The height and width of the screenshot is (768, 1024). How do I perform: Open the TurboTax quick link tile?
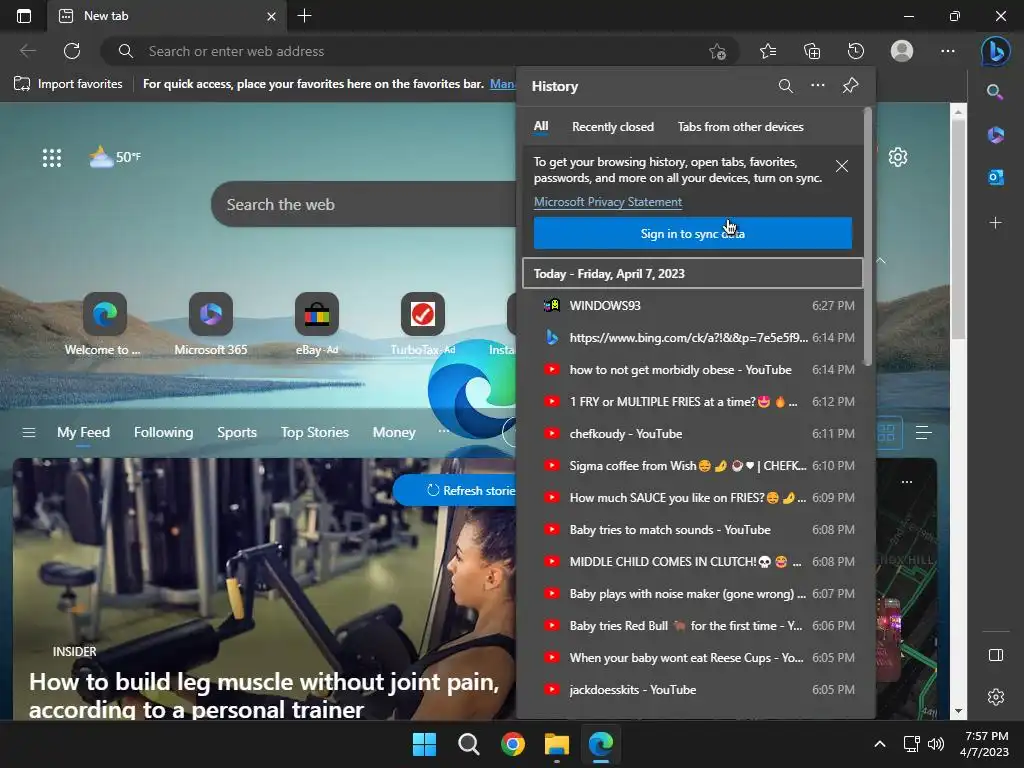[x=423, y=325]
